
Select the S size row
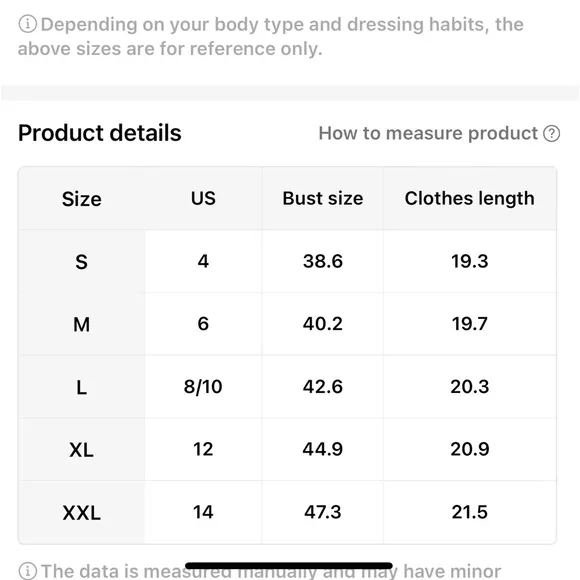[287, 262]
